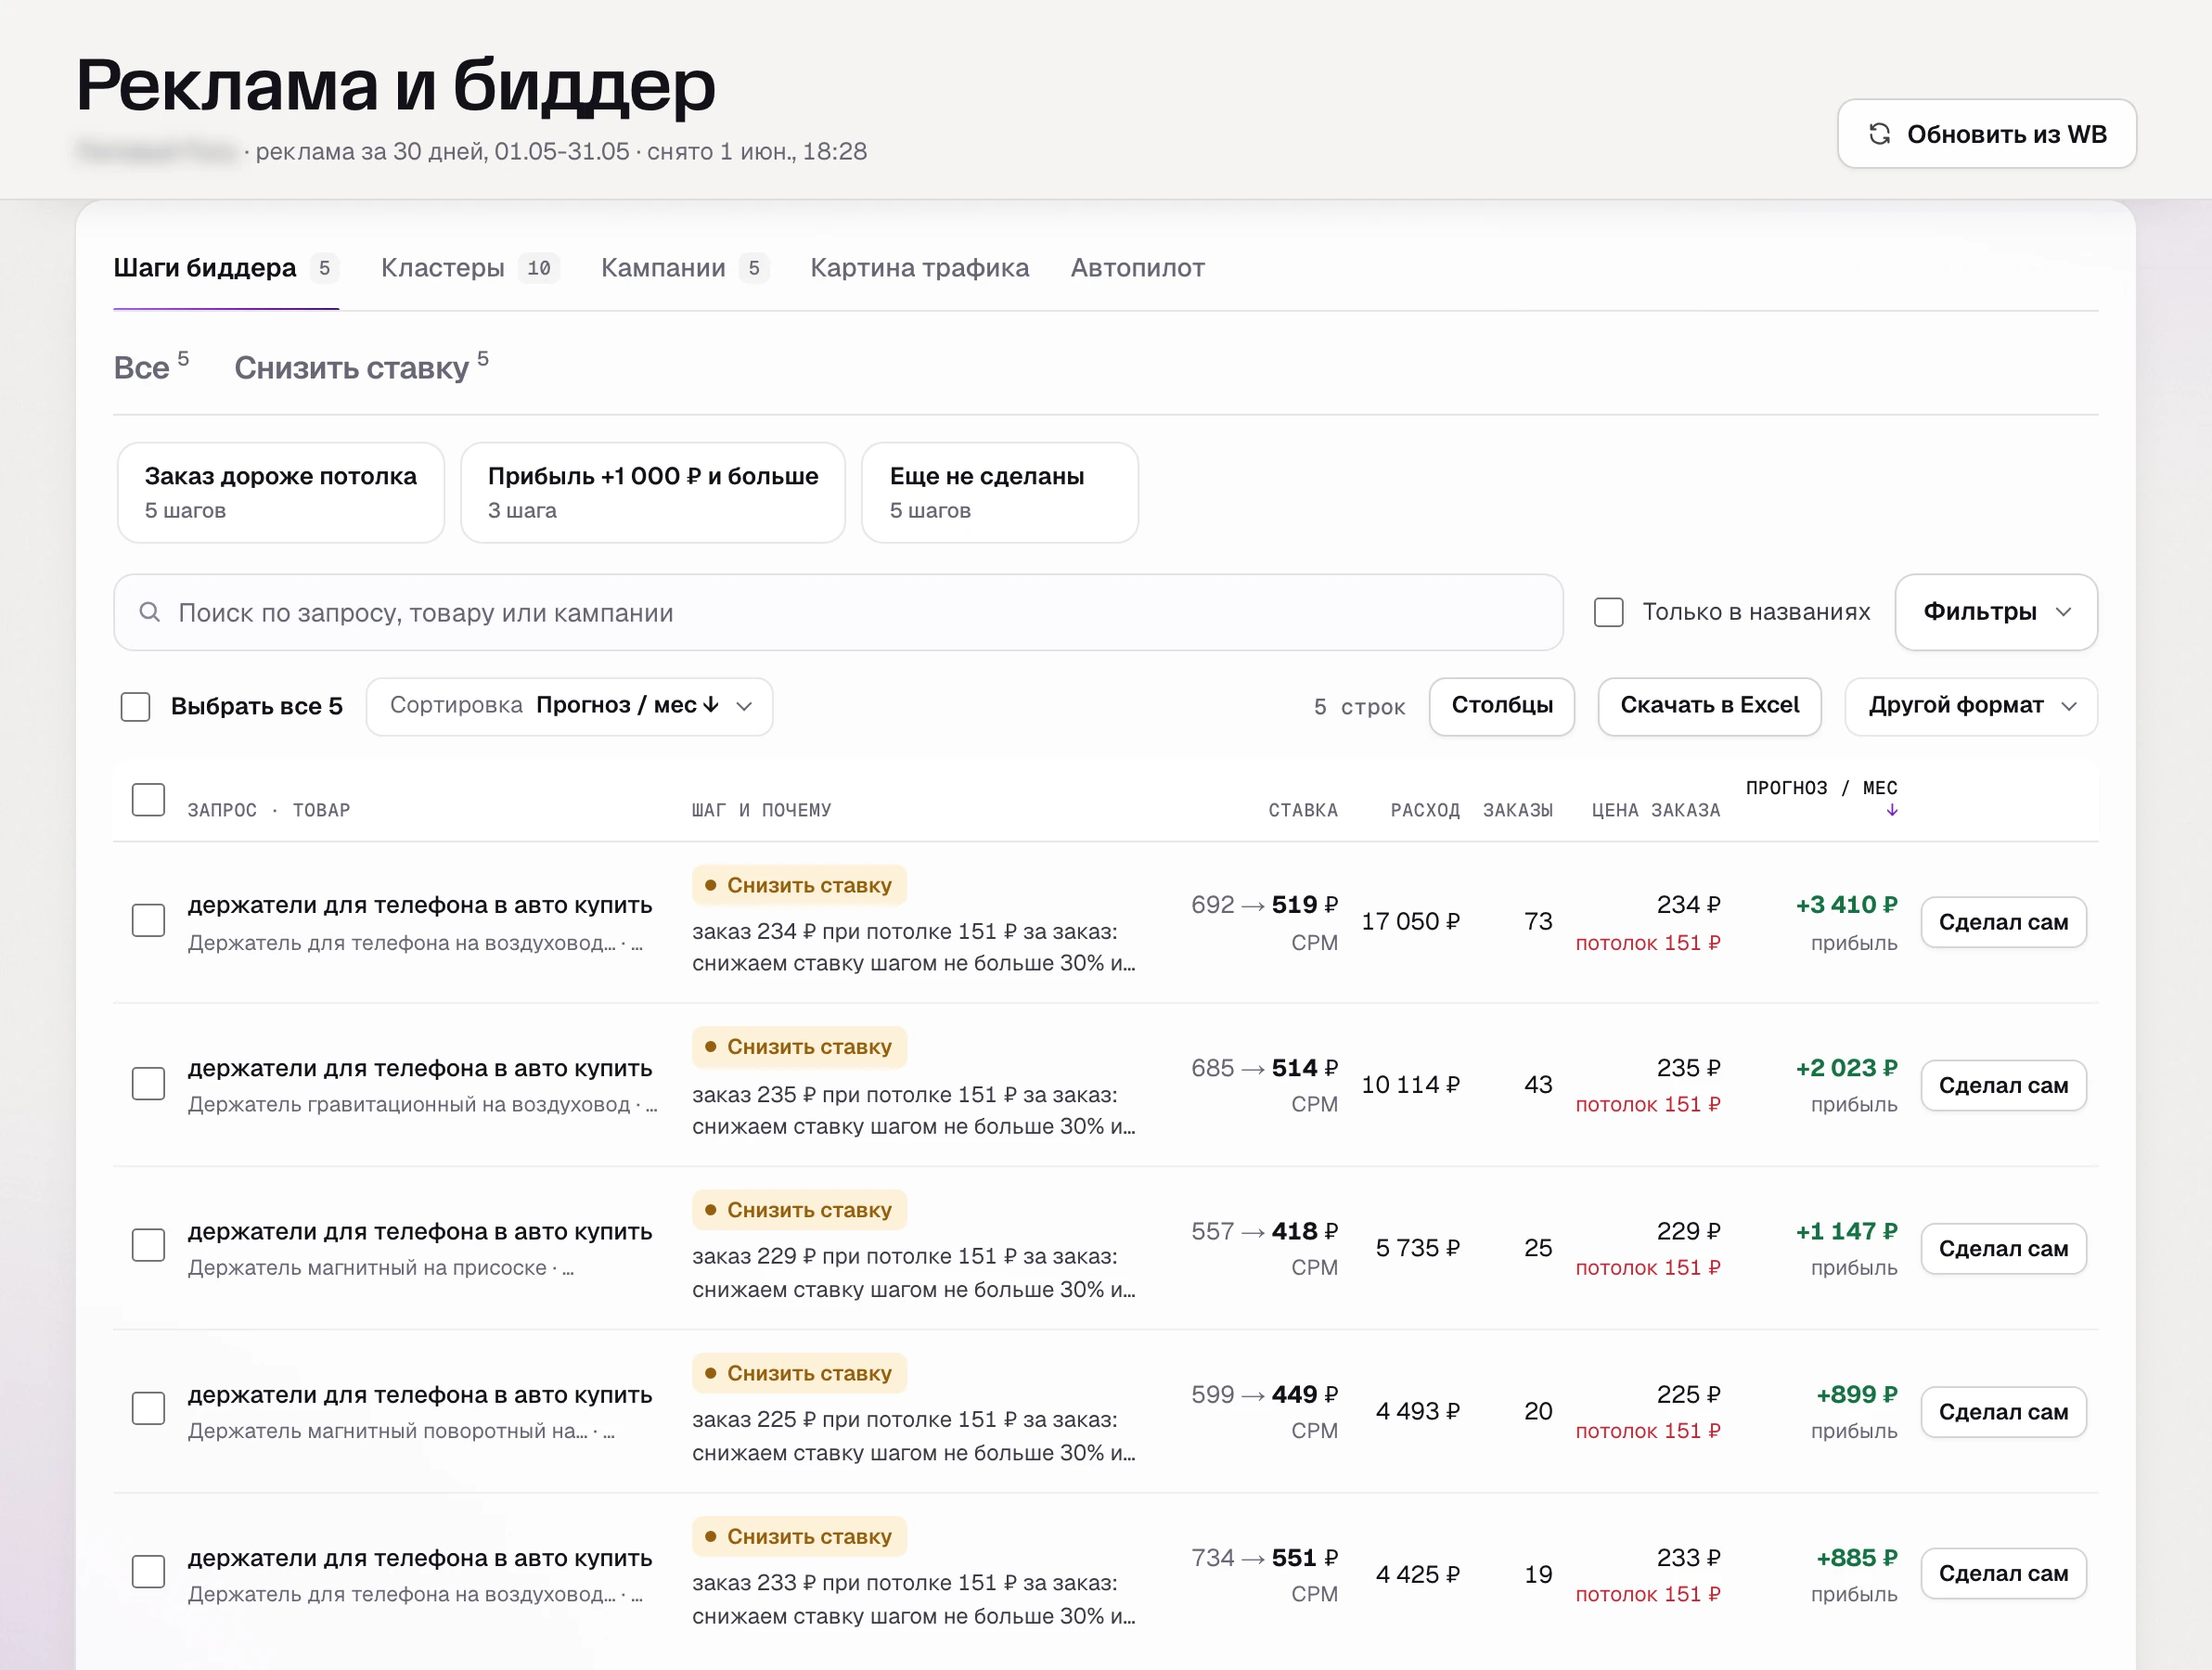Screen dimensions: 2212x1670
Task: Open the Сортировка Прогноз / мес dropdown
Action: tap(569, 706)
